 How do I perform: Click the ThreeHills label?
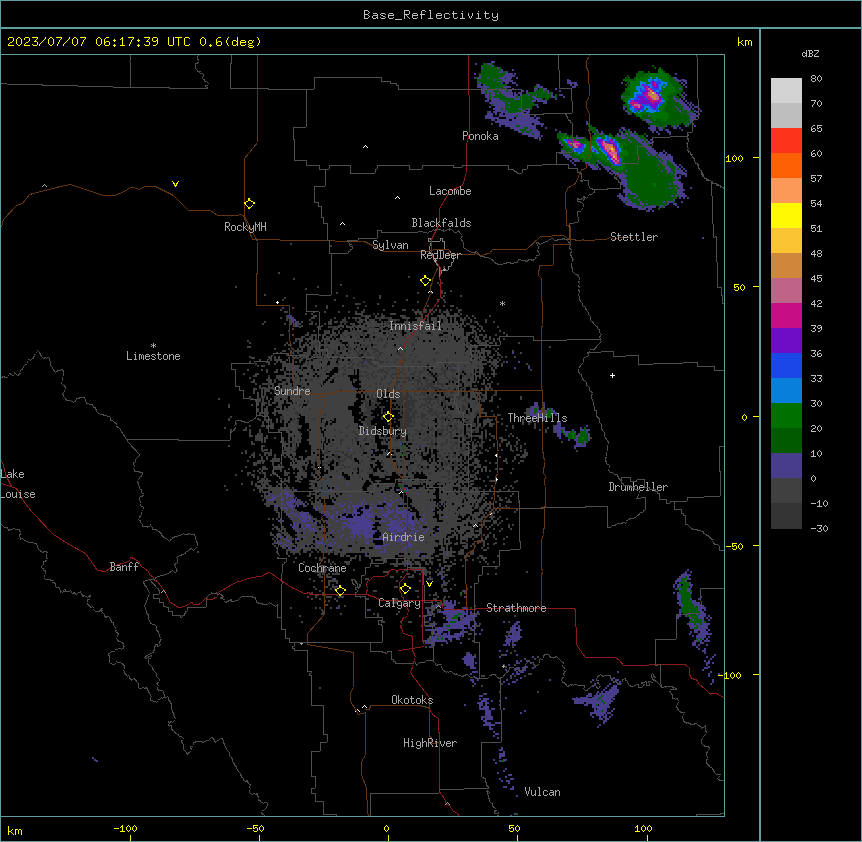click(537, 418)
